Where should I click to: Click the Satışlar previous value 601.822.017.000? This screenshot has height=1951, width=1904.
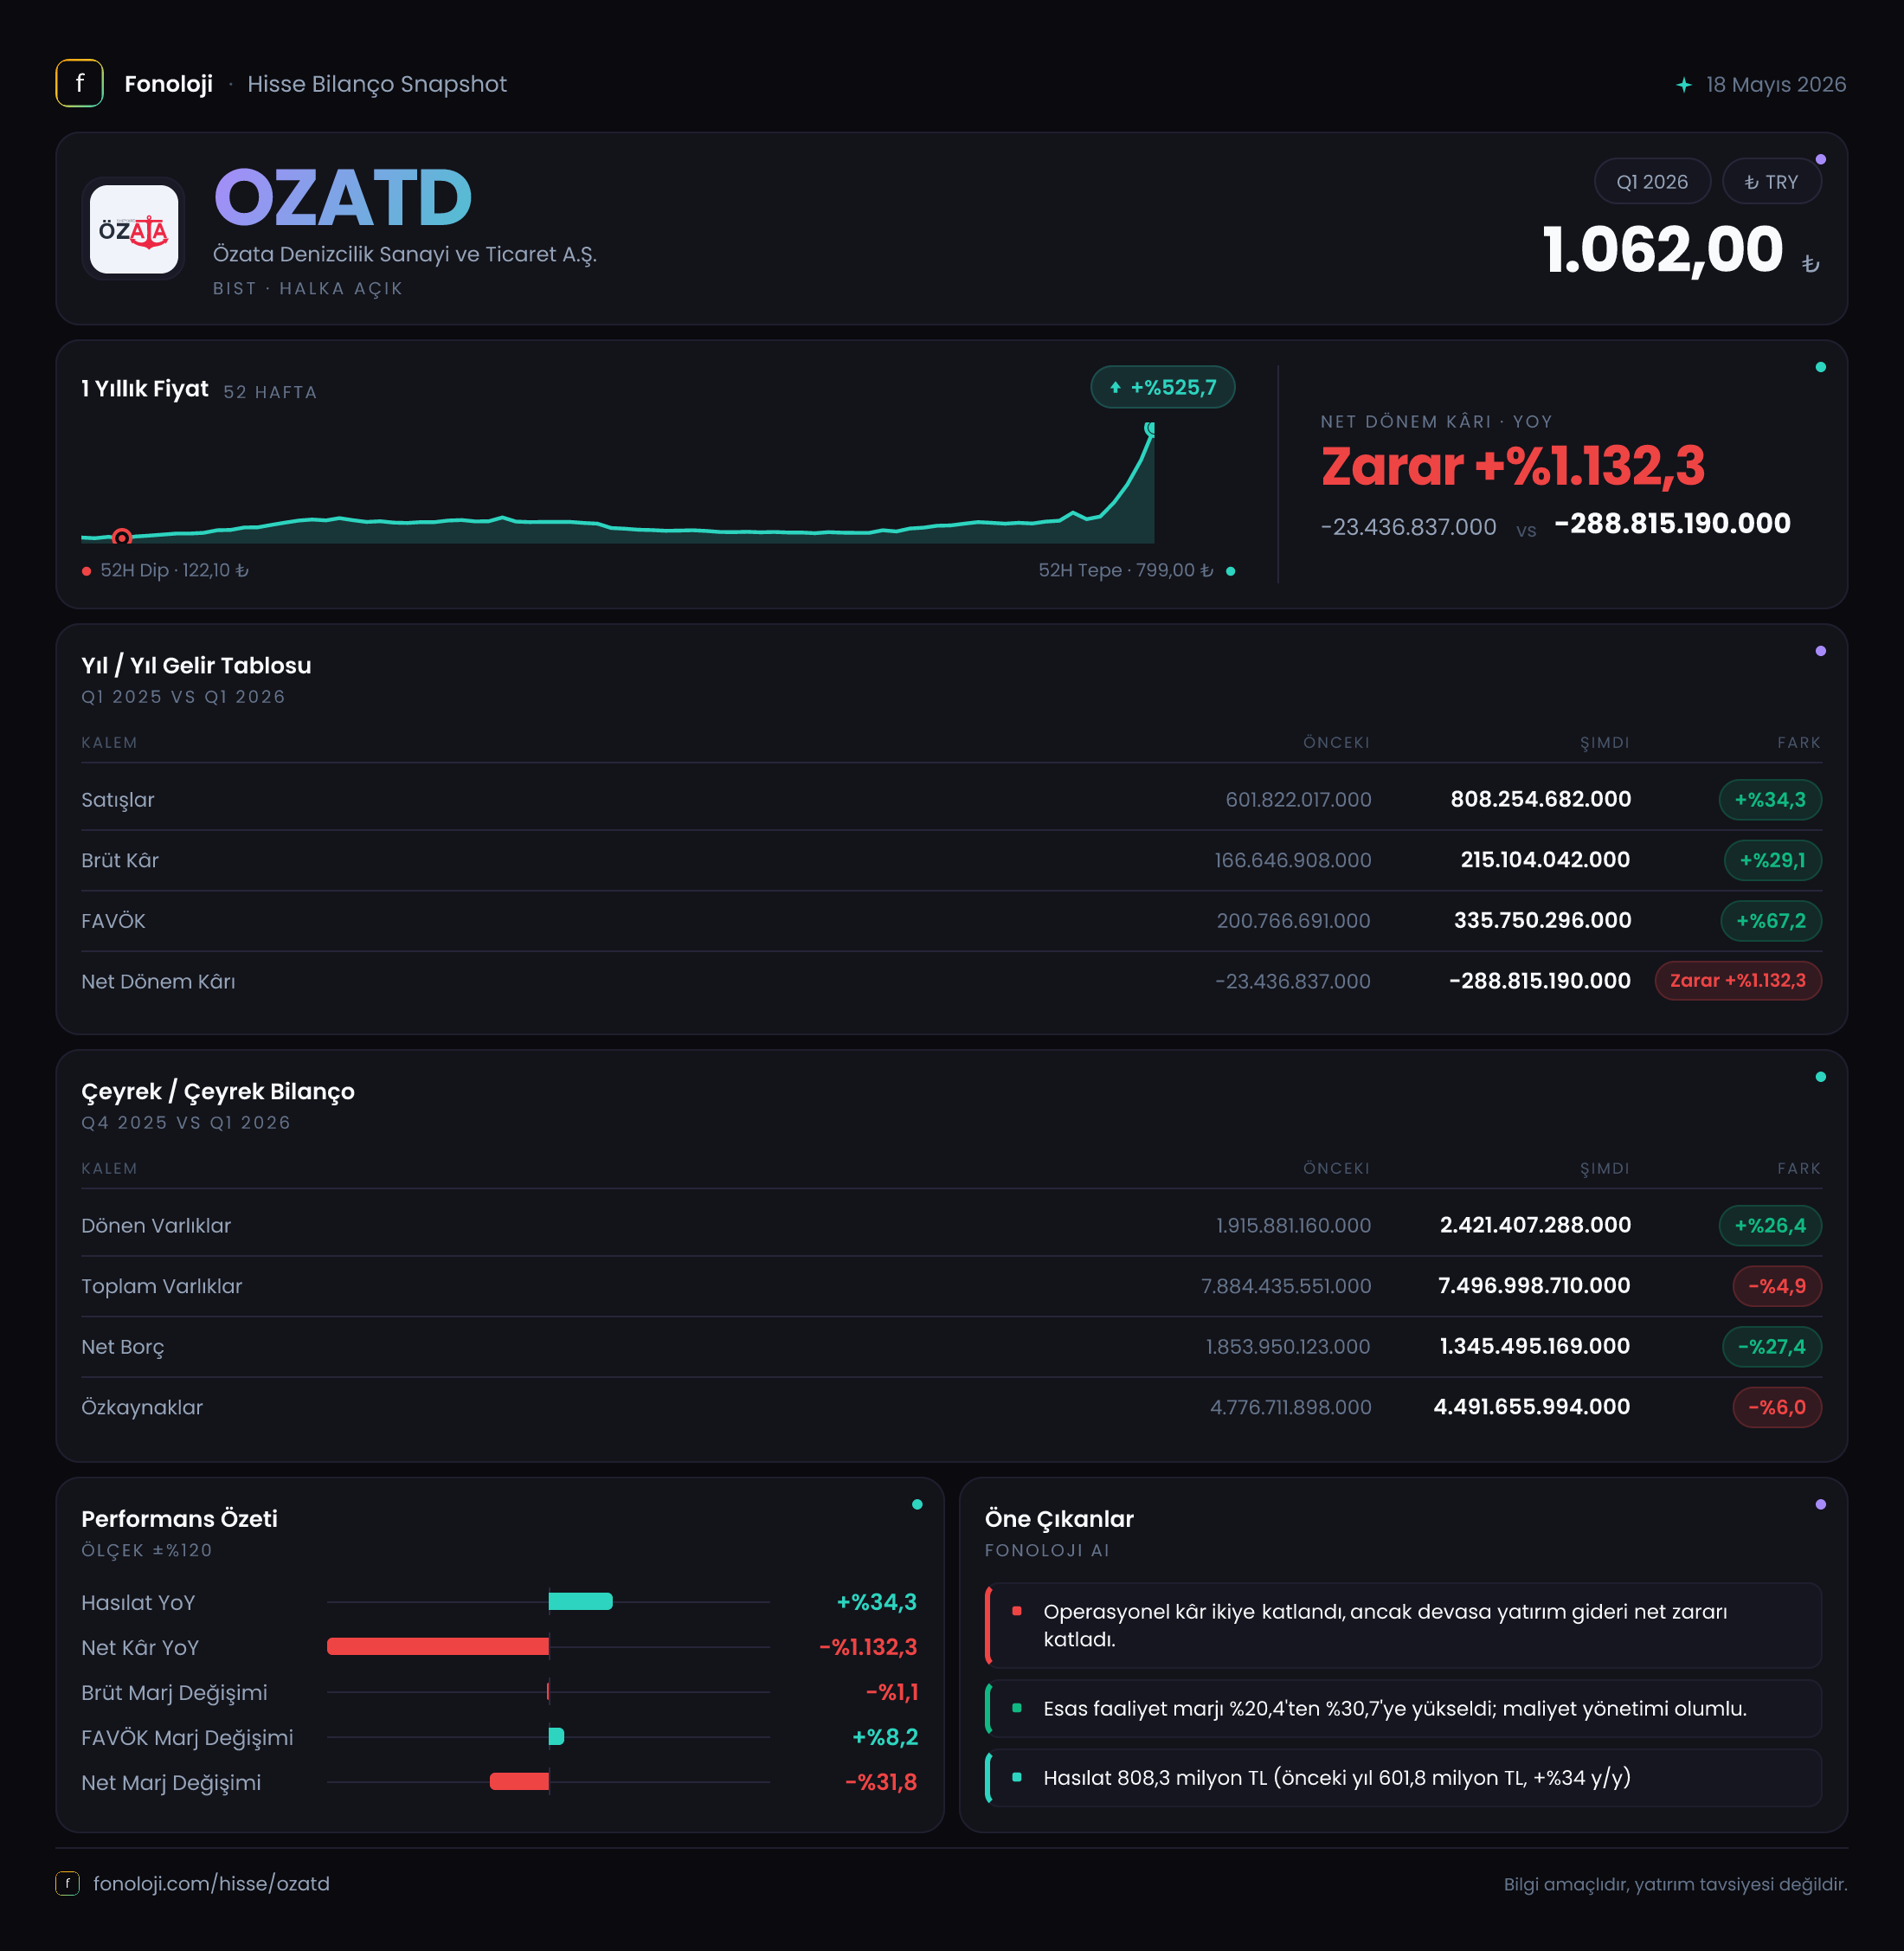[x=1298, y=800]
